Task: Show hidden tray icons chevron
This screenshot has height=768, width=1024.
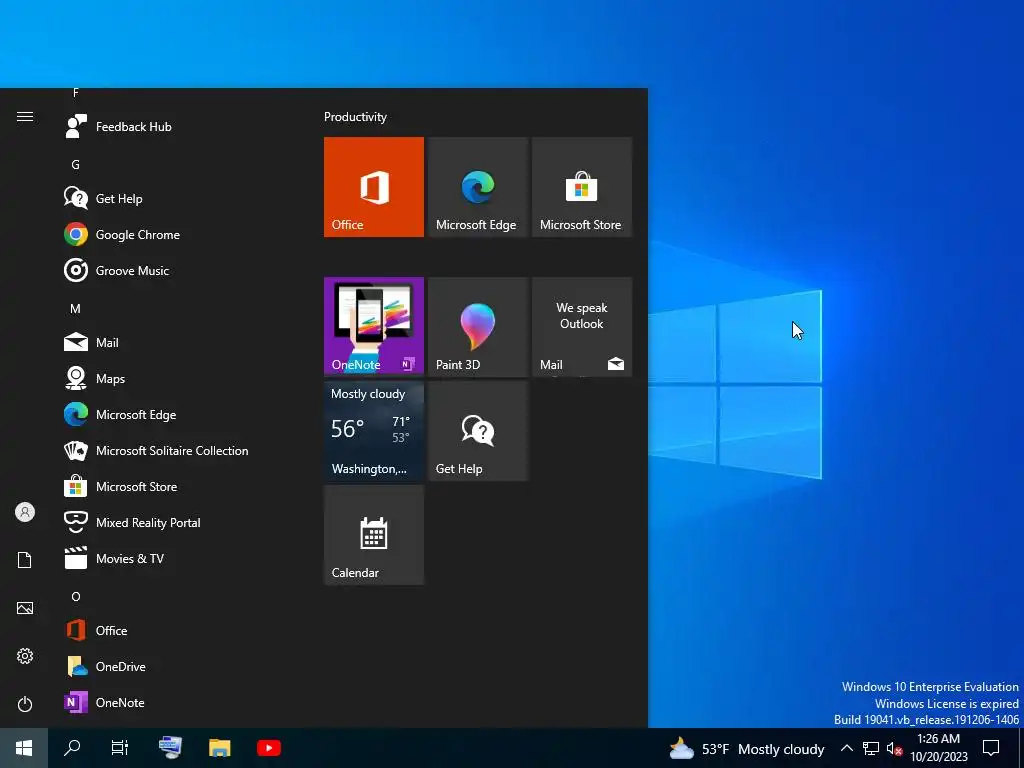Action: pyautogui.click(x=846, y=748)
